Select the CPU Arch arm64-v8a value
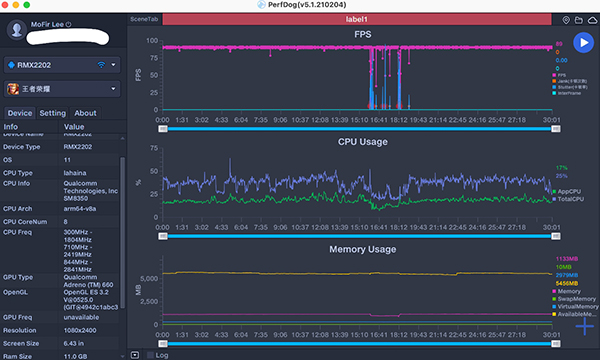The width and height of the screenshot is (600, 360). [x=80, y=209]
